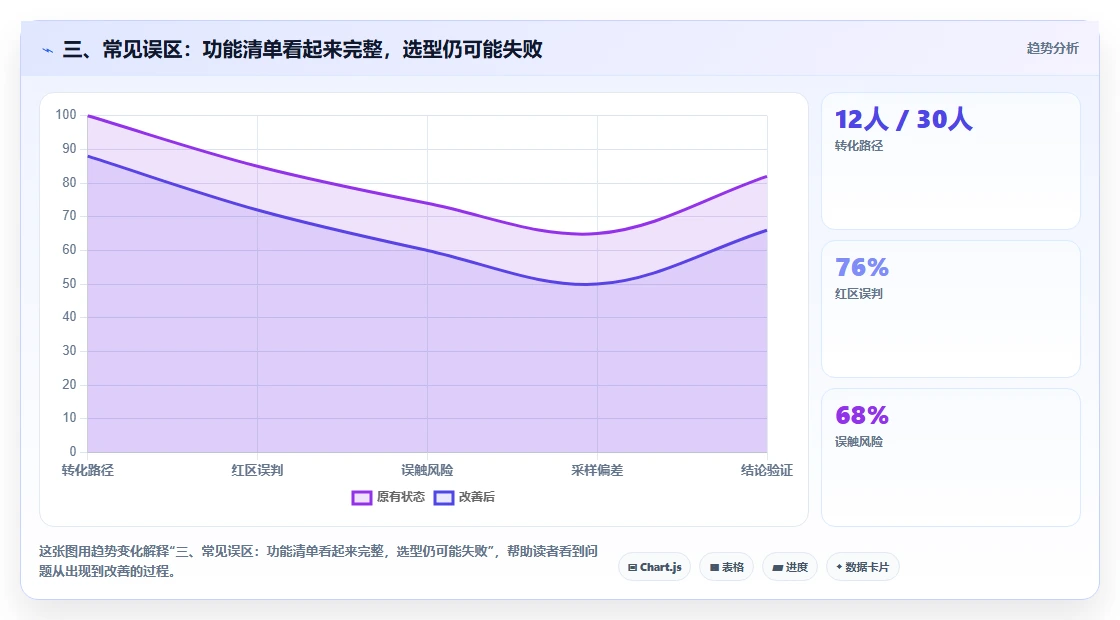Click the 12人 / 30人 value text
1120x620 pixels.
click(904, 119)
